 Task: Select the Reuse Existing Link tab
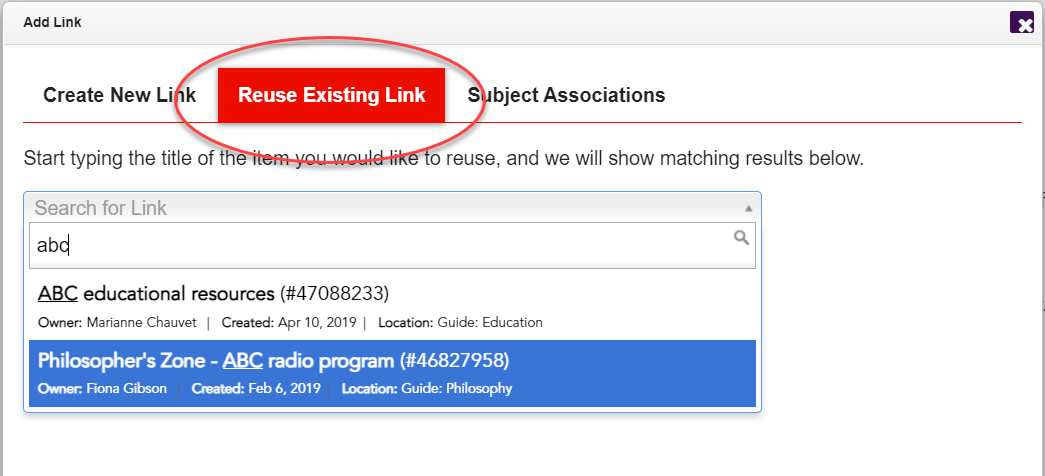(332, 96)
